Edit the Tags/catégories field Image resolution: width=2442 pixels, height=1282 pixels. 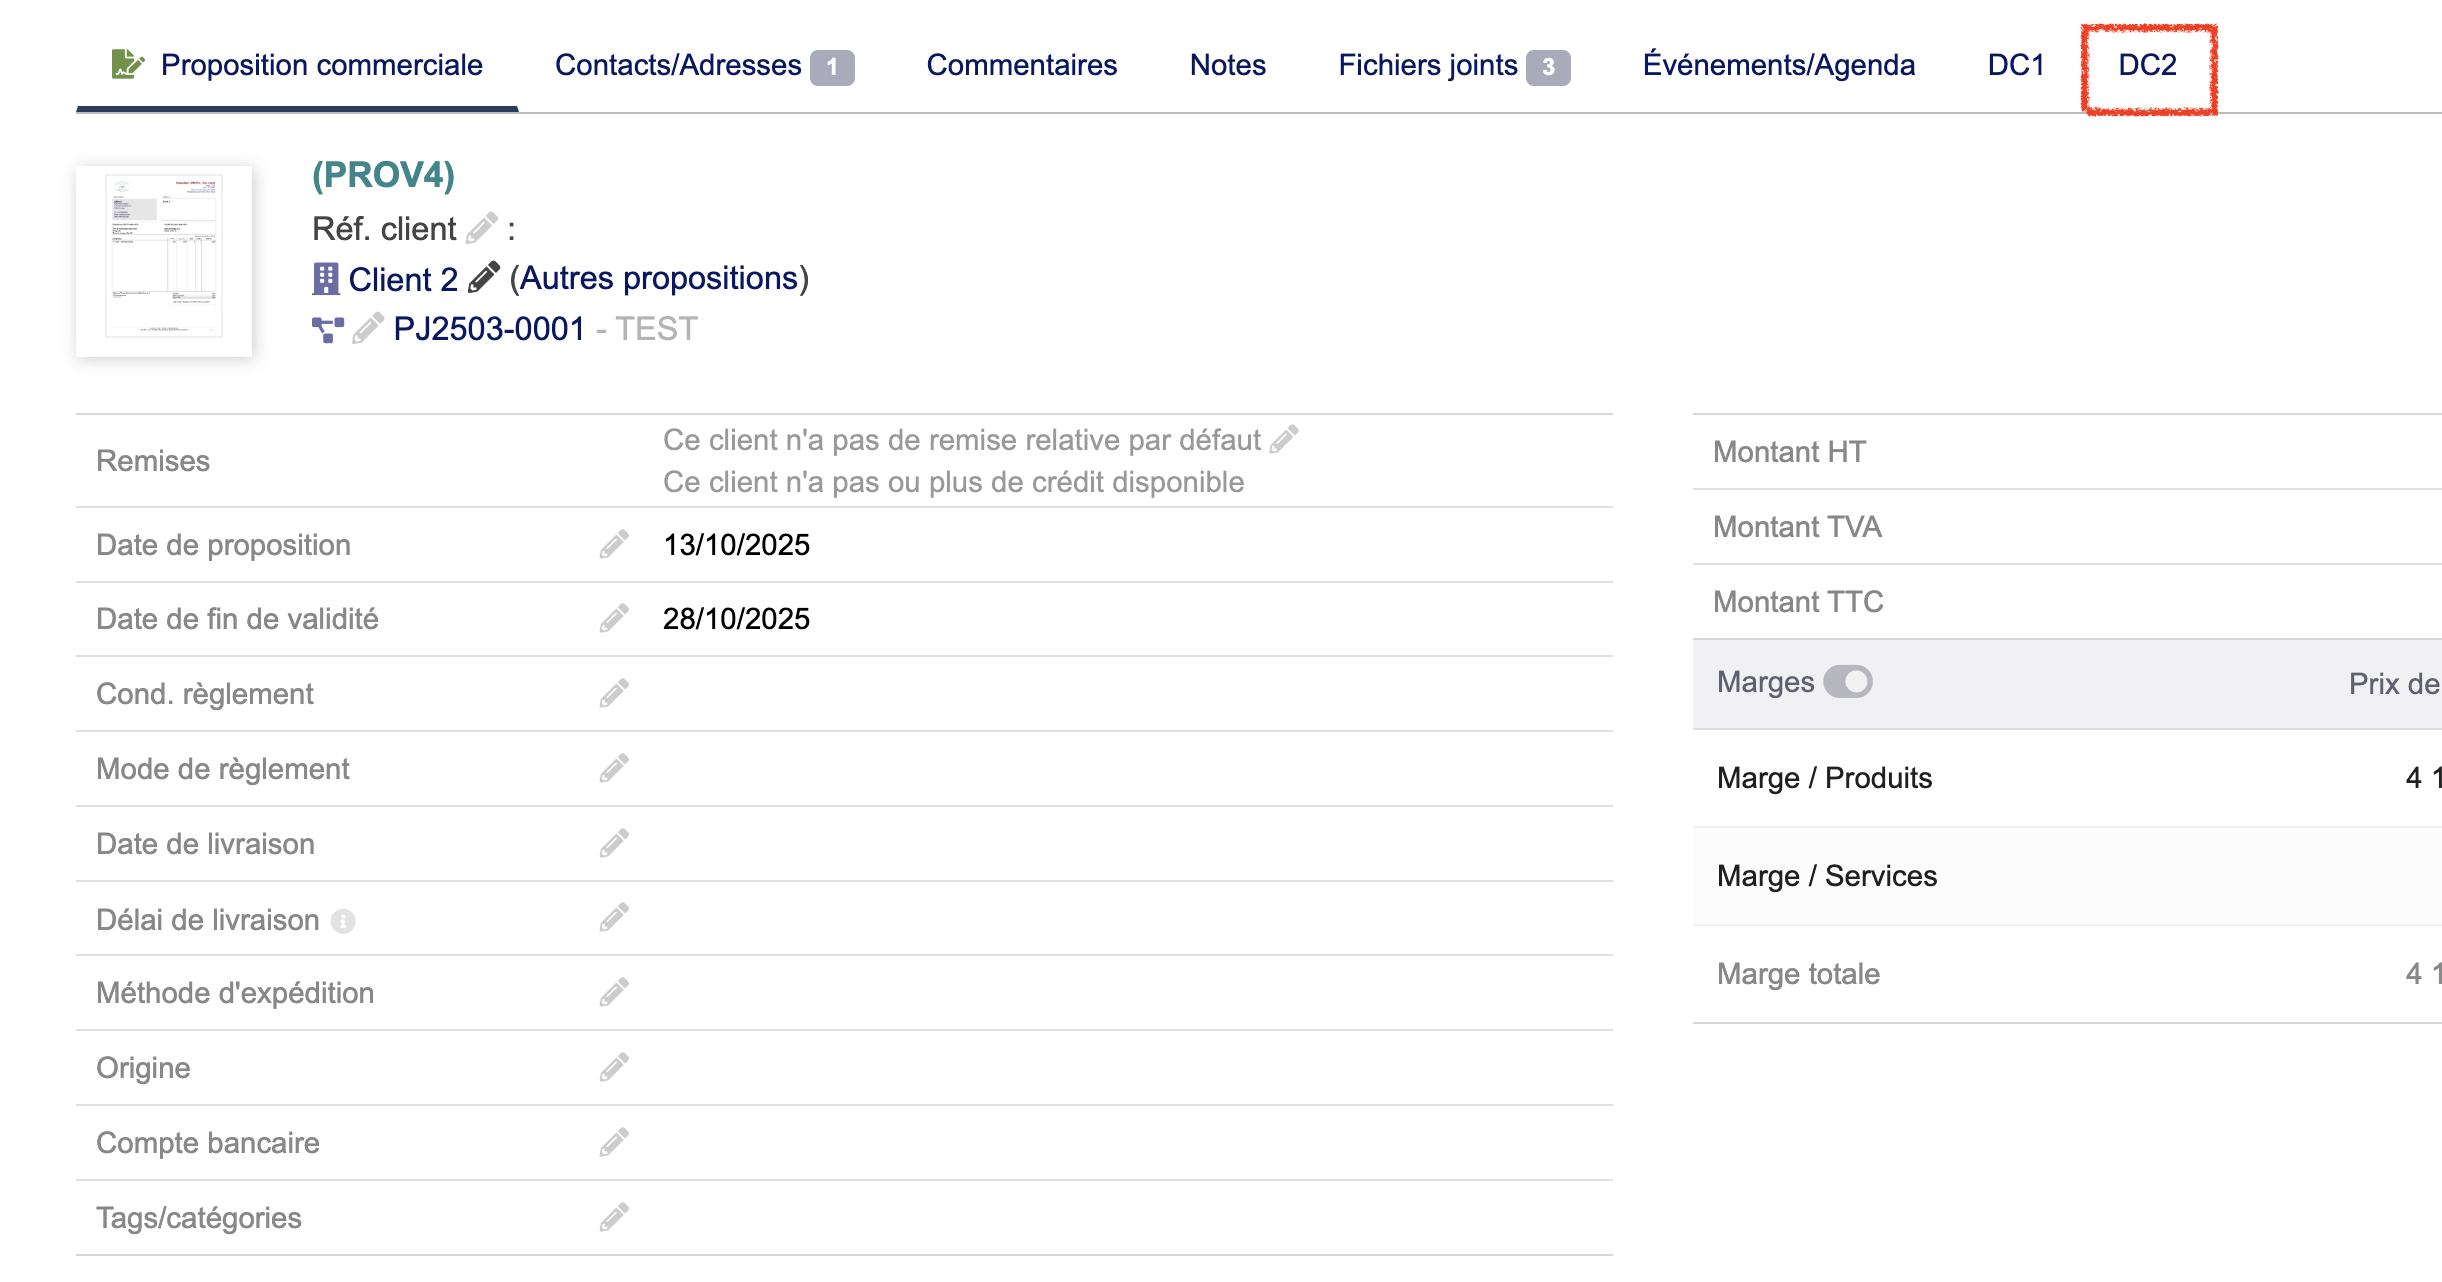(x=614, y=1218)
